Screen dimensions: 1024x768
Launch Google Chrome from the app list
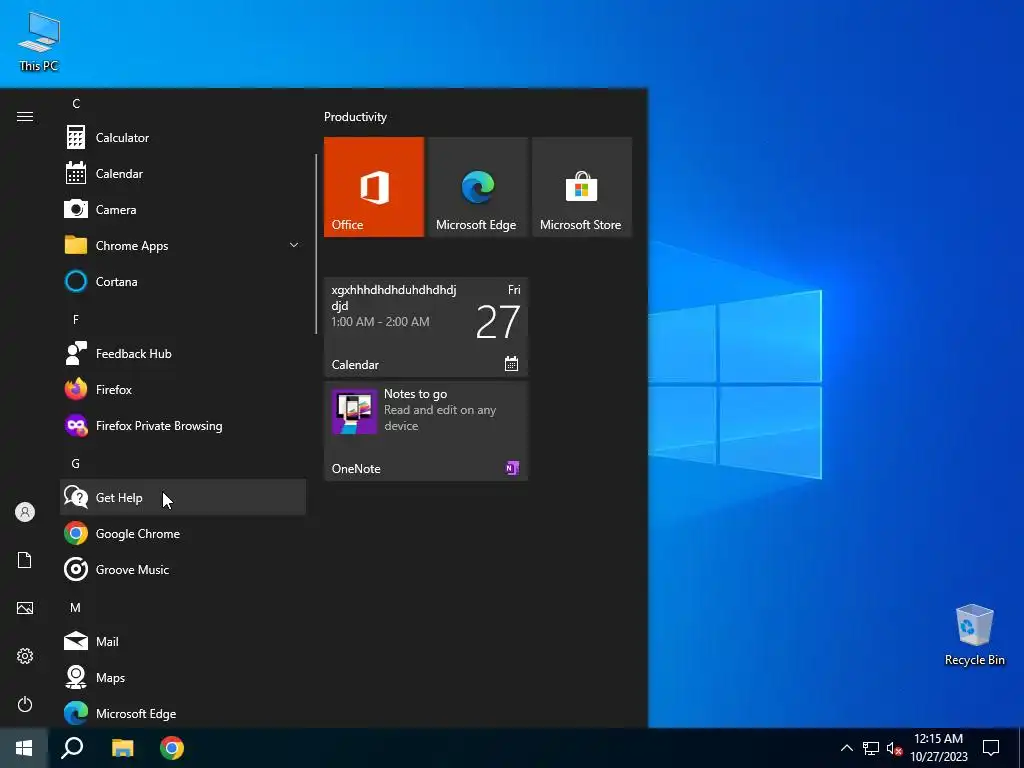coord(183,534)
